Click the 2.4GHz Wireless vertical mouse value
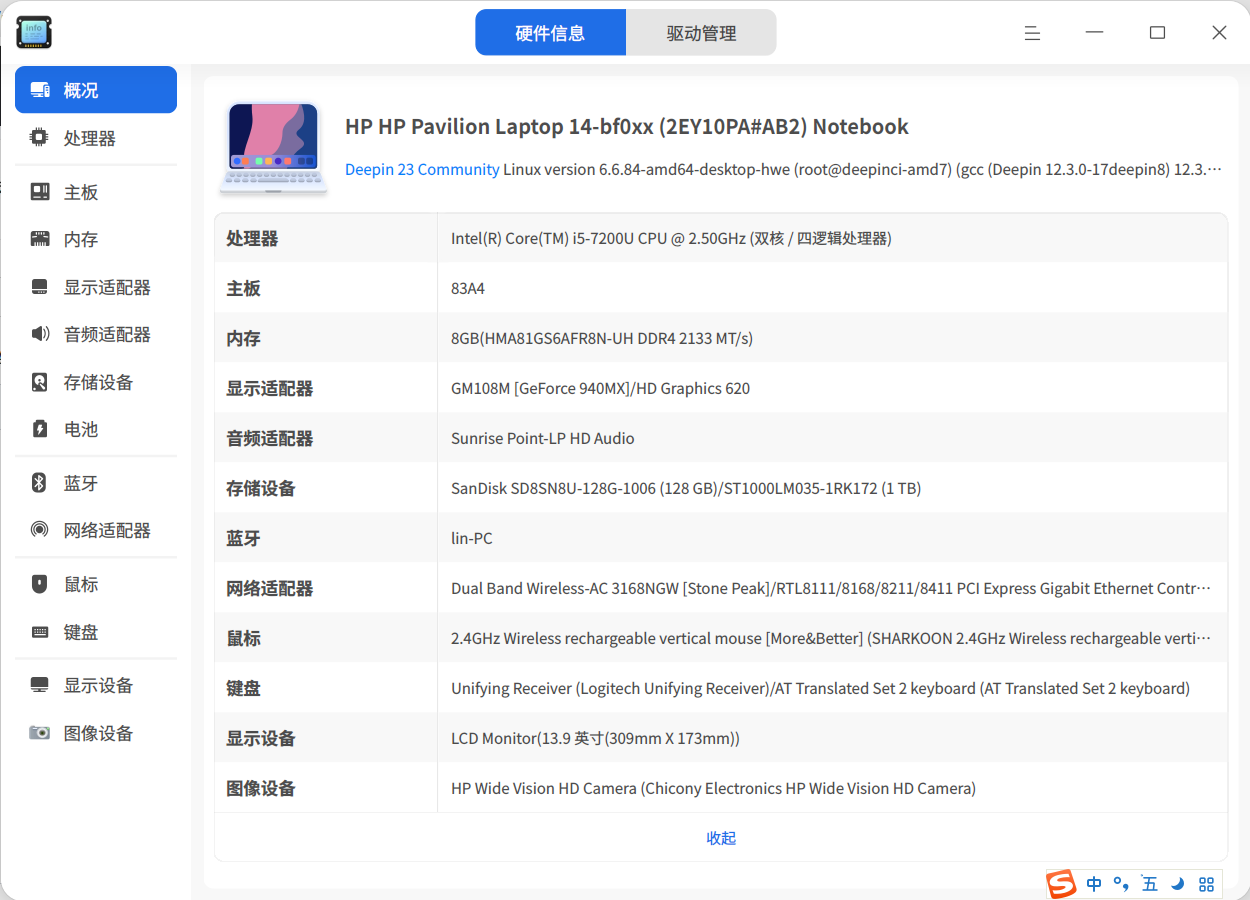 [x=831, y=638]
